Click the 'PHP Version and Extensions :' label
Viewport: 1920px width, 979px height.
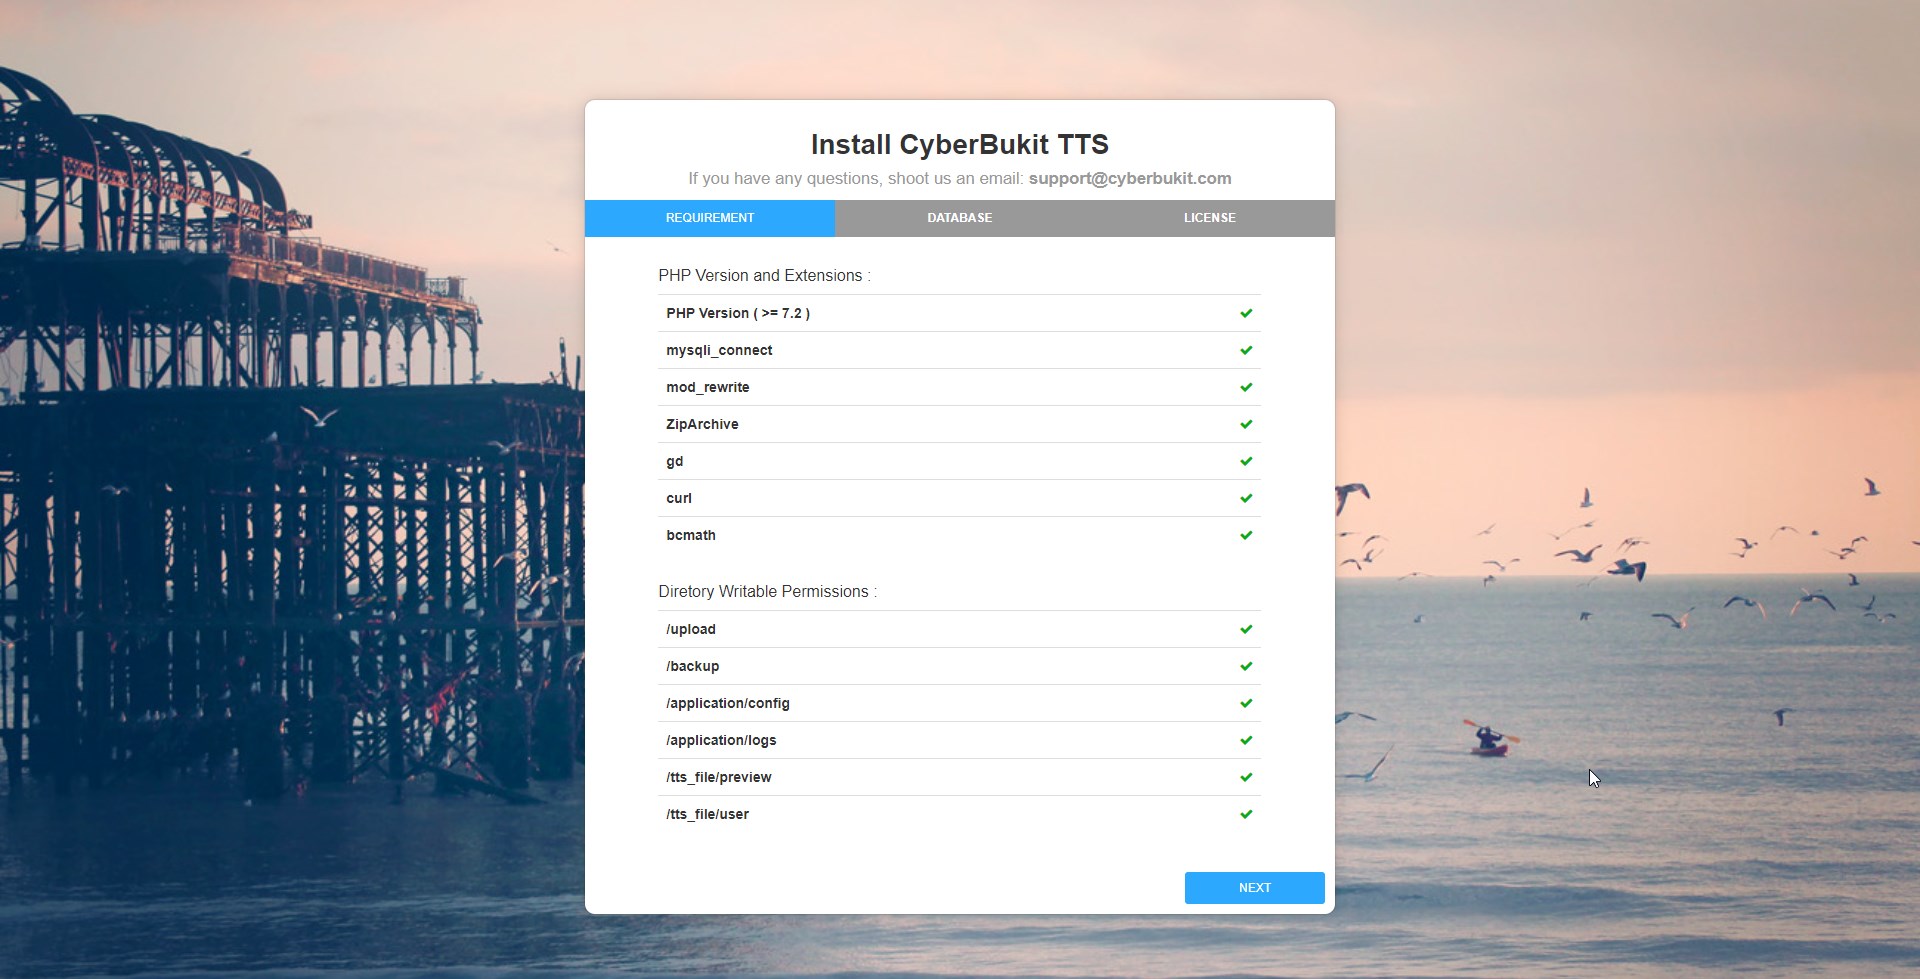click(764, 275)
